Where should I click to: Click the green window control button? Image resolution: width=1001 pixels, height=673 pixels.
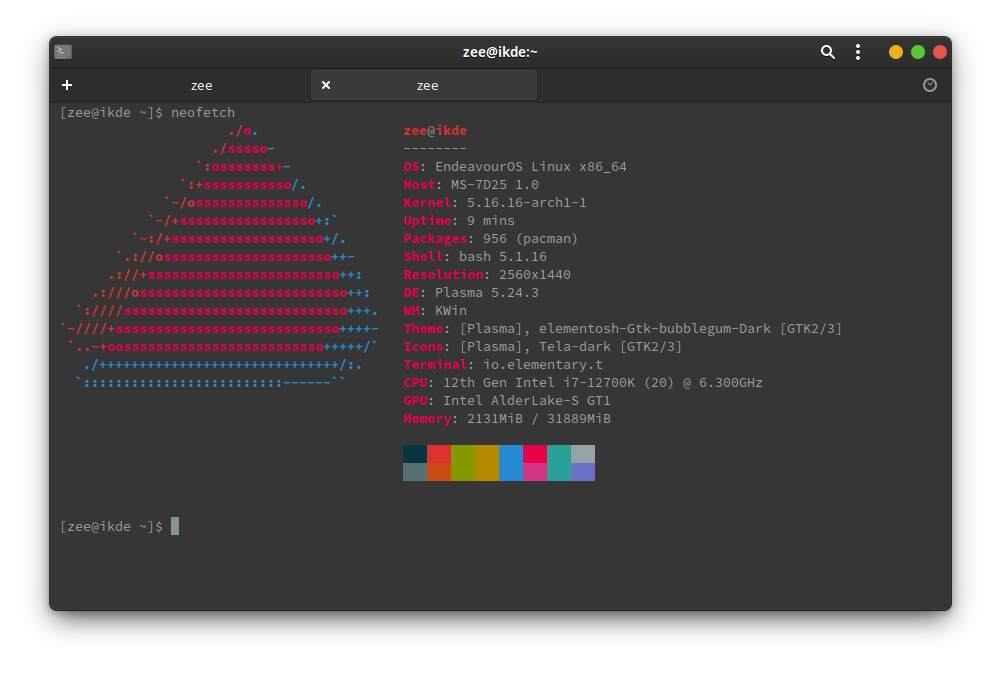click(x=917, y=51)
